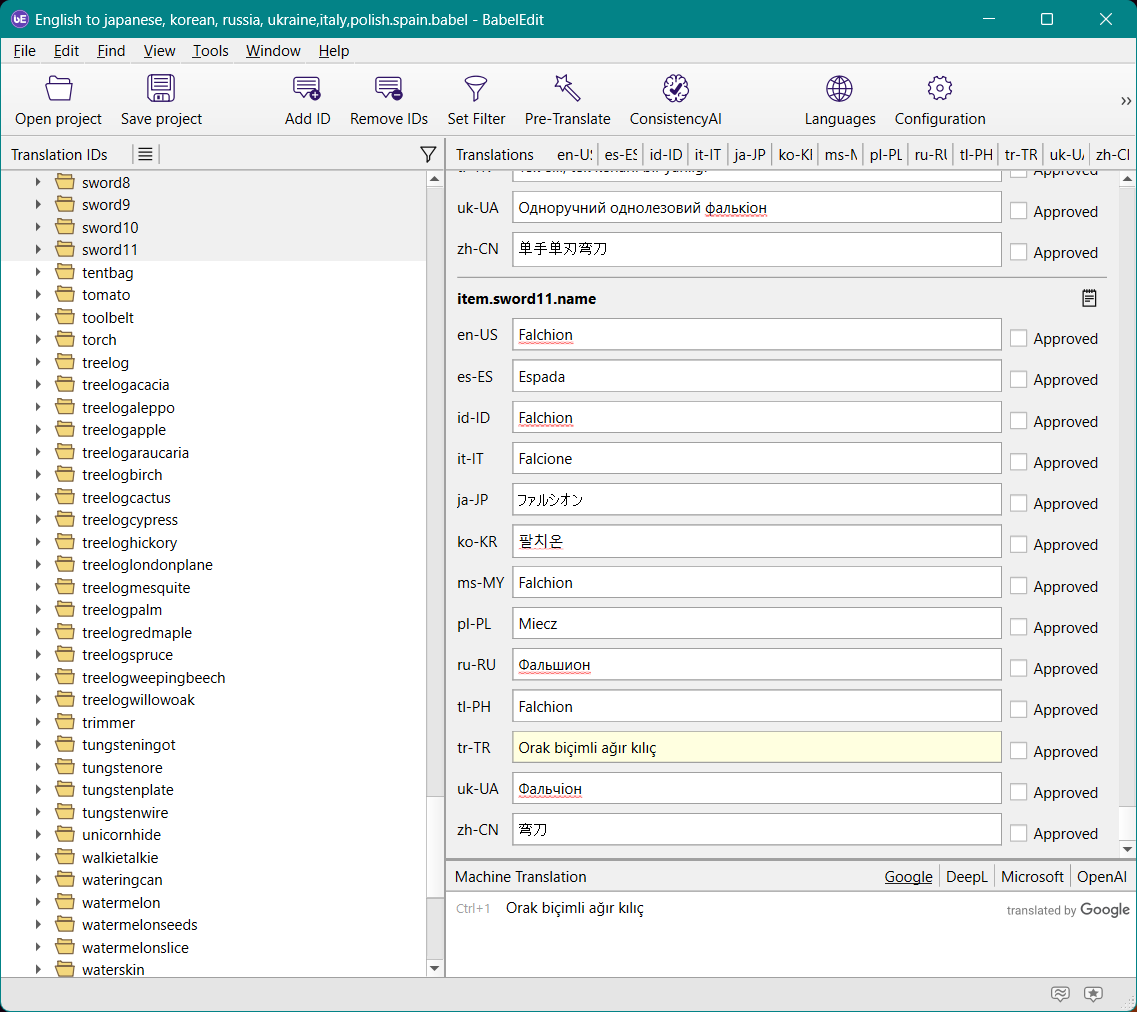The width and height of the screenshot is (1137, 1012).
Task: Click the Save project disk icon
Action: pos(161,89)
